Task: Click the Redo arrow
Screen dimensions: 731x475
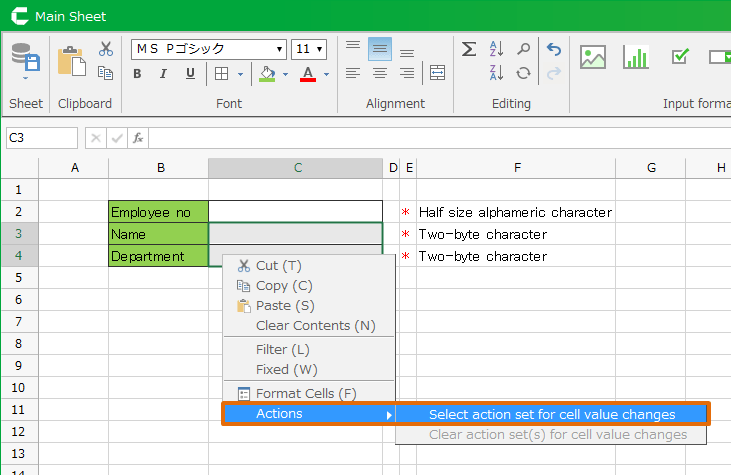Action: tap(554, 73)
